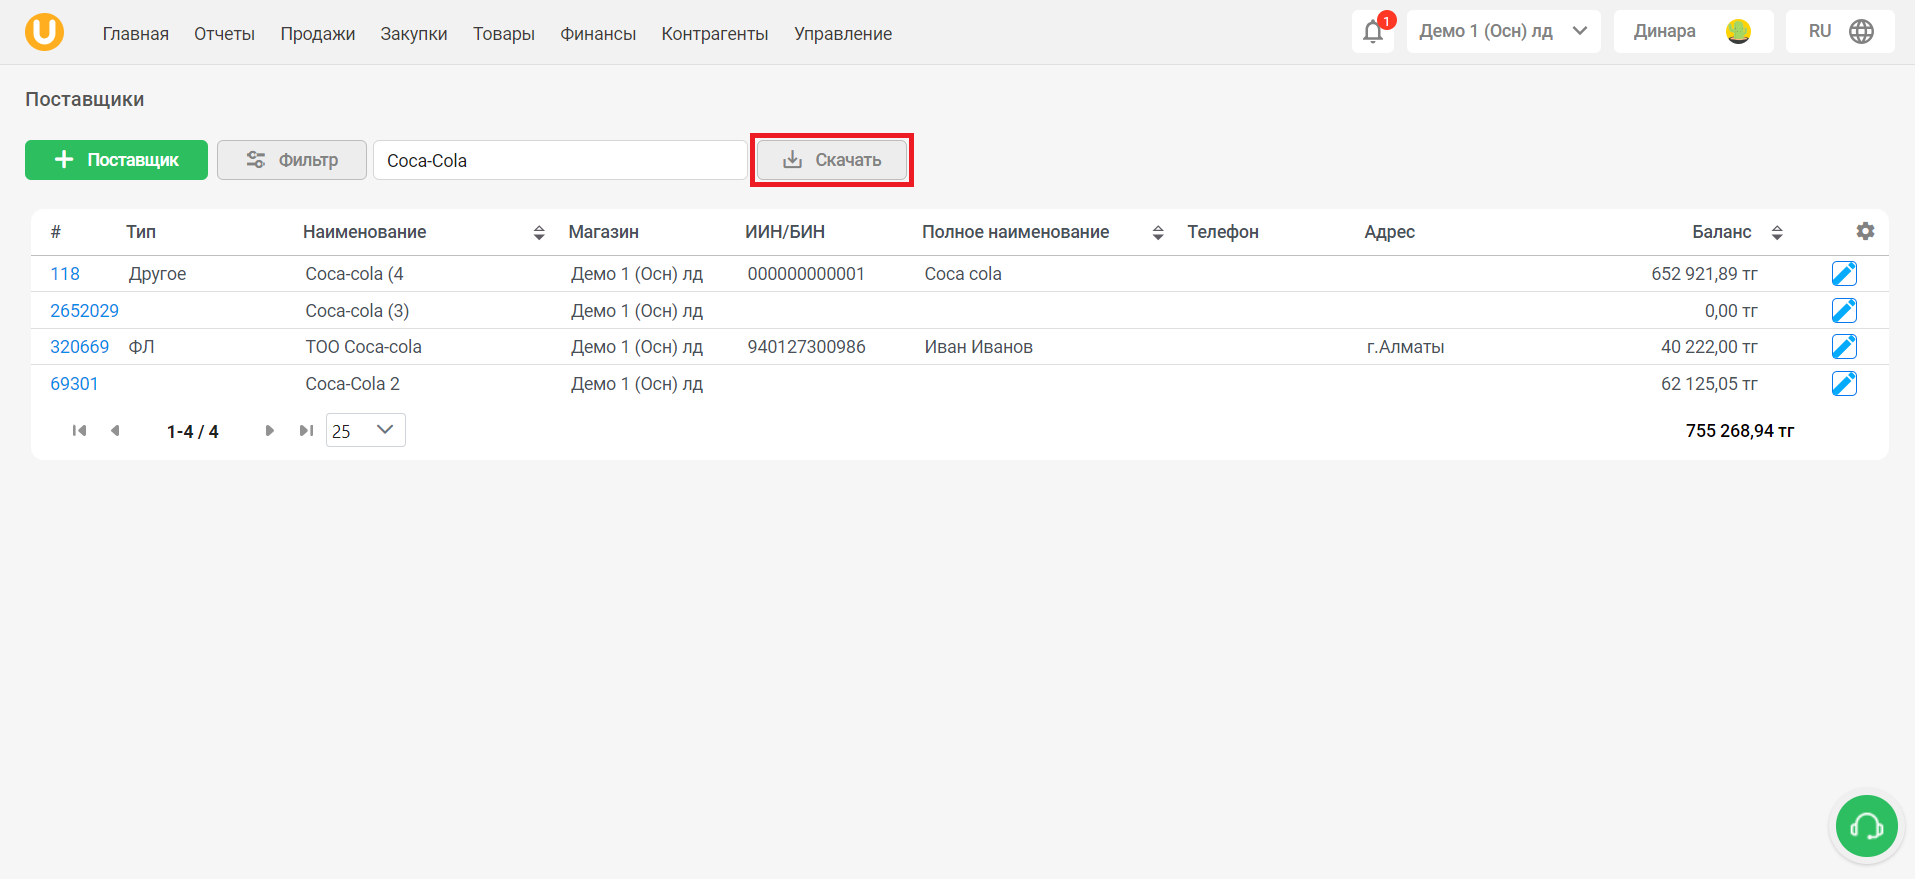Viewport: 1915px width, 879px height.
Task: Click the total balance 755 268,94 тг
Action: 1740,431
